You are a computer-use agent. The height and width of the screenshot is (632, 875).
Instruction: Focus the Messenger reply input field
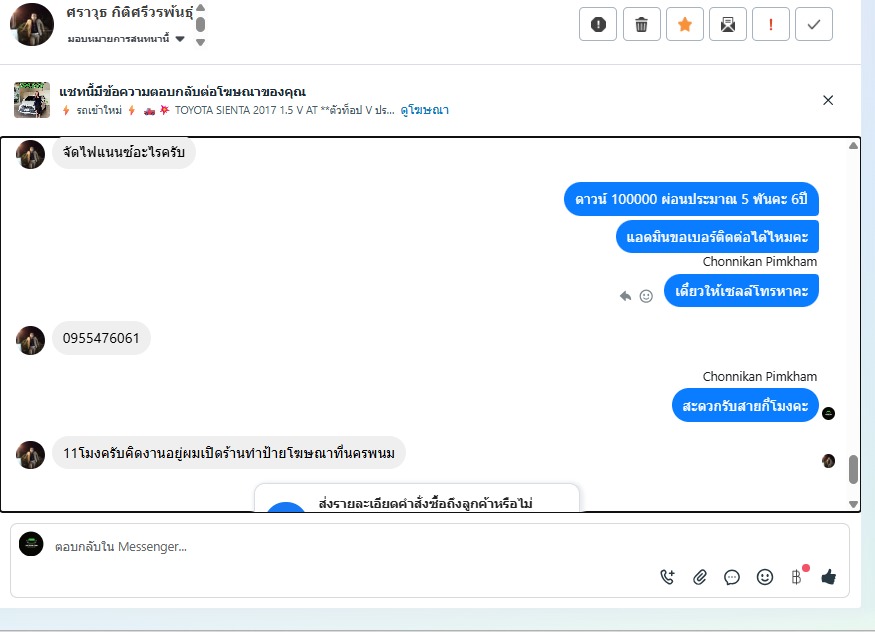point(430,547)
